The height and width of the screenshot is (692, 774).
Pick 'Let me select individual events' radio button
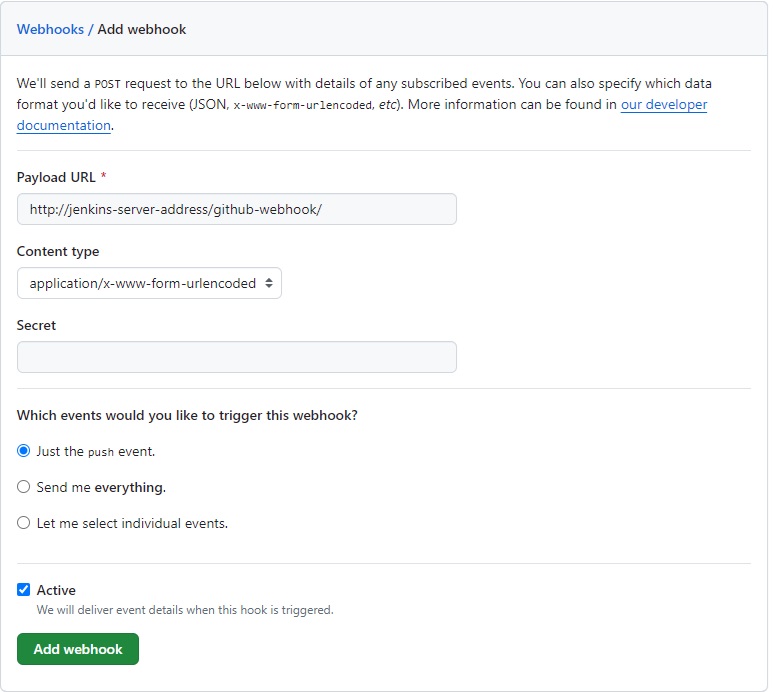tap(24, 522)
